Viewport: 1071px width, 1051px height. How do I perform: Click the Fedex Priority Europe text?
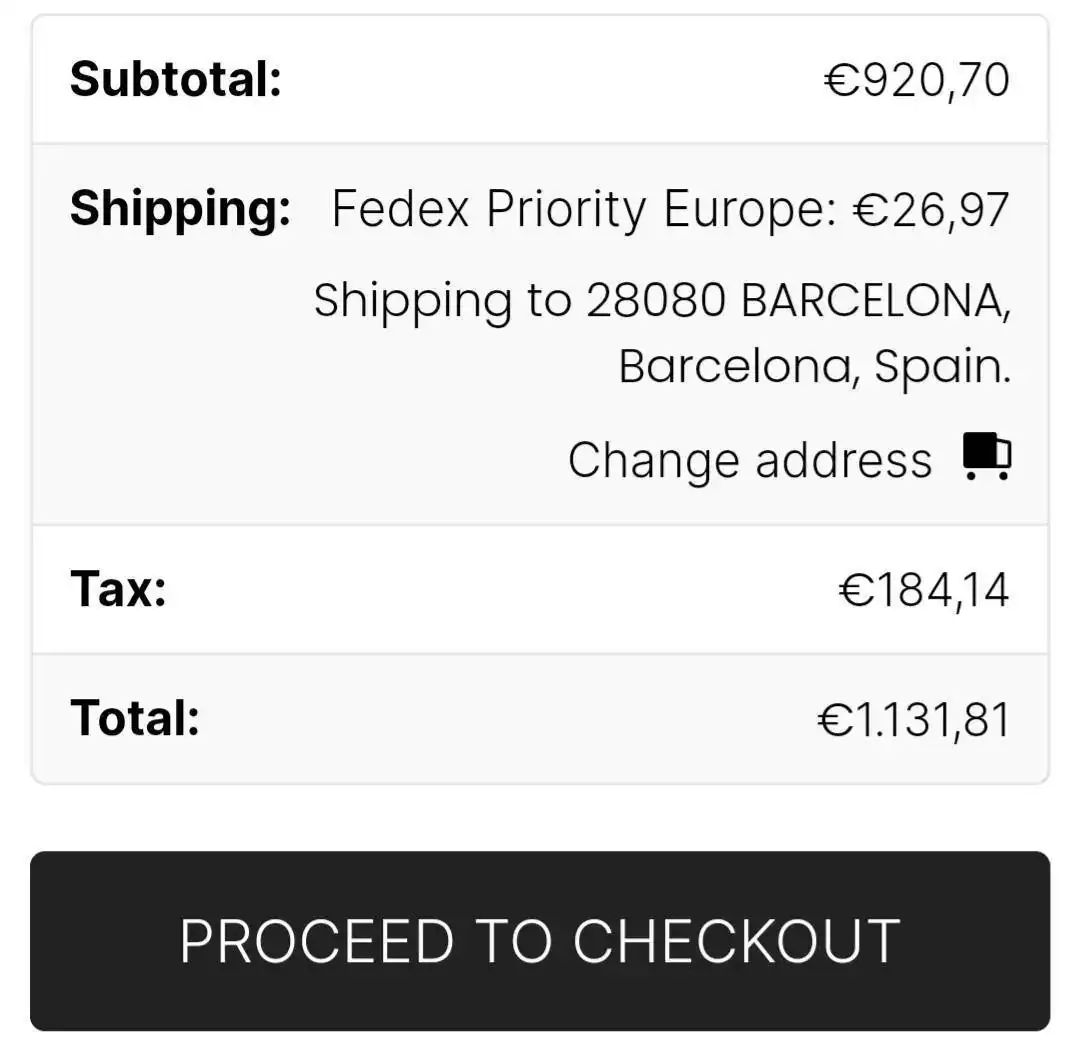pyautogui.click(x=583, y=210)
